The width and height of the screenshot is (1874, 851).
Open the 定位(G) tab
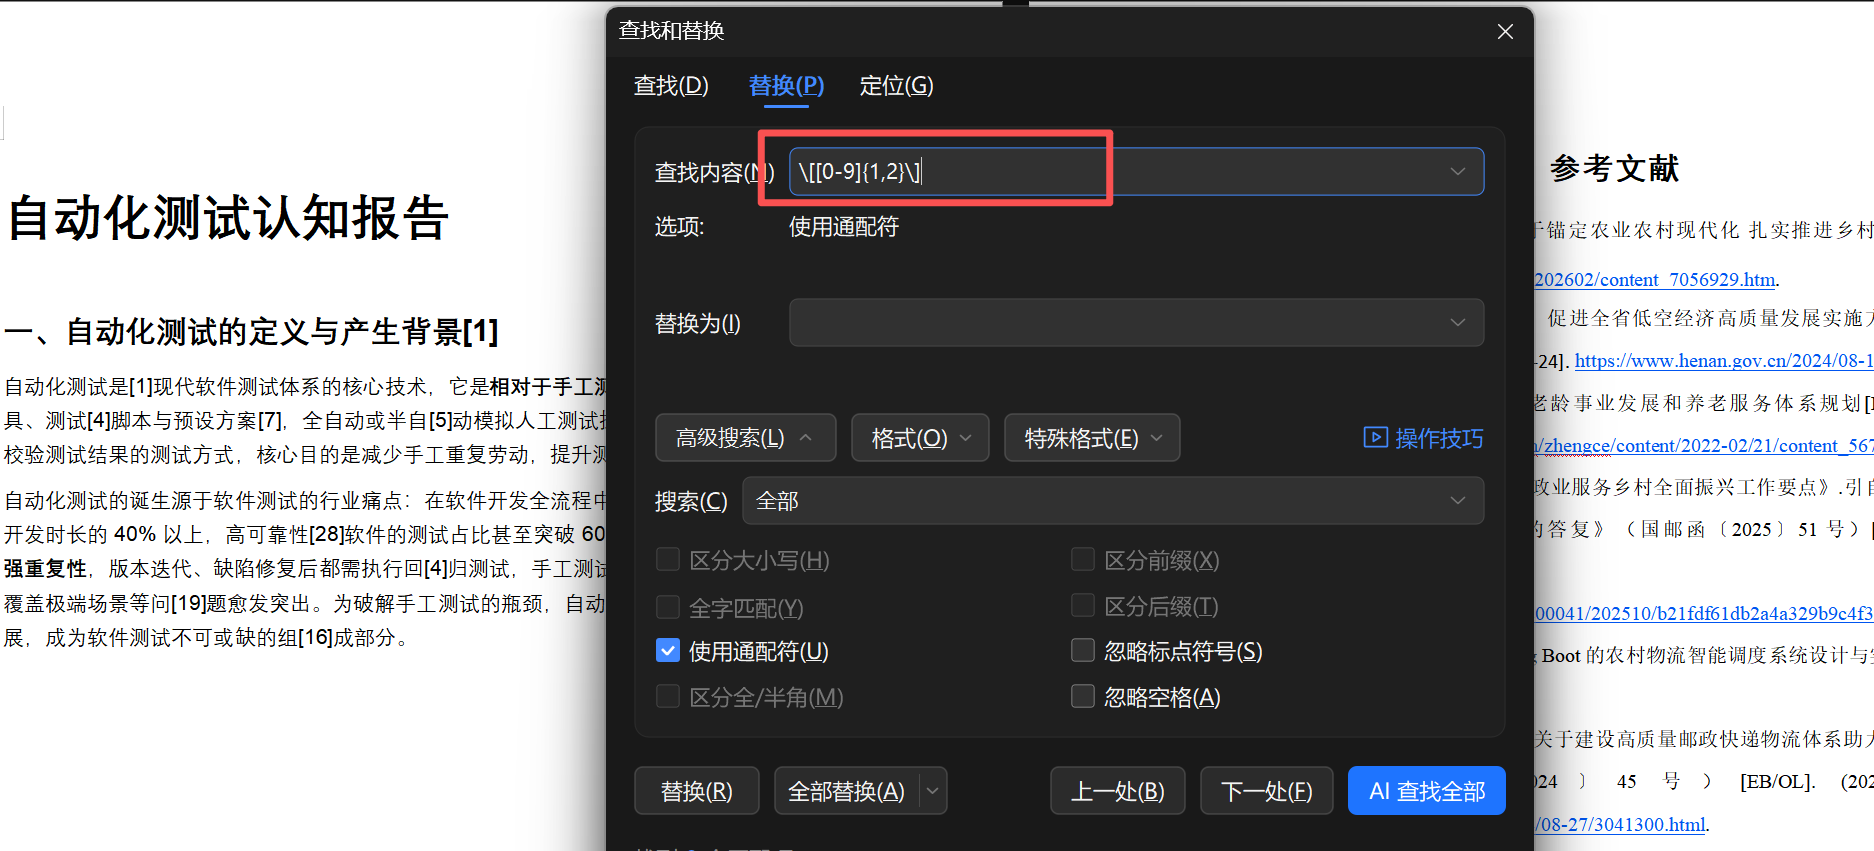click(896, 86)
